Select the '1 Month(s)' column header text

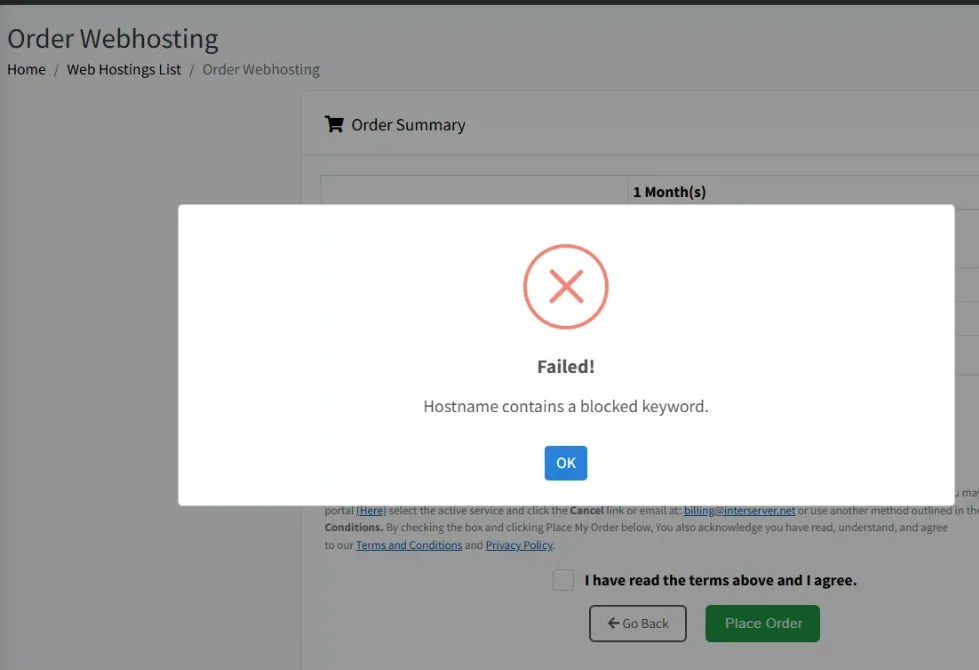(x=669, y=192)
